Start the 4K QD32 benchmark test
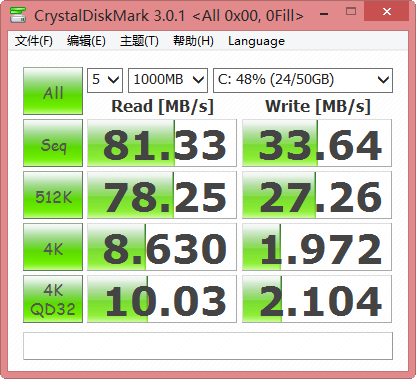This screenshot has height=379, width=416. (53, 299)
